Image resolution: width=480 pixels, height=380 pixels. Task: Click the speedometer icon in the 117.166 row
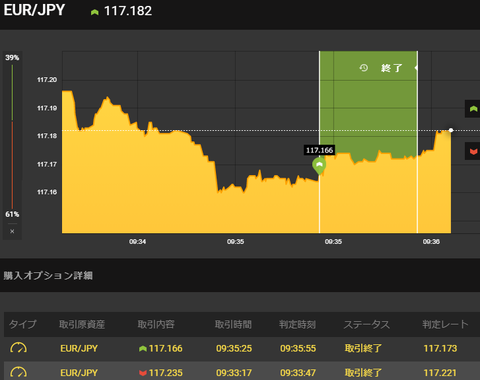[19, 348]
